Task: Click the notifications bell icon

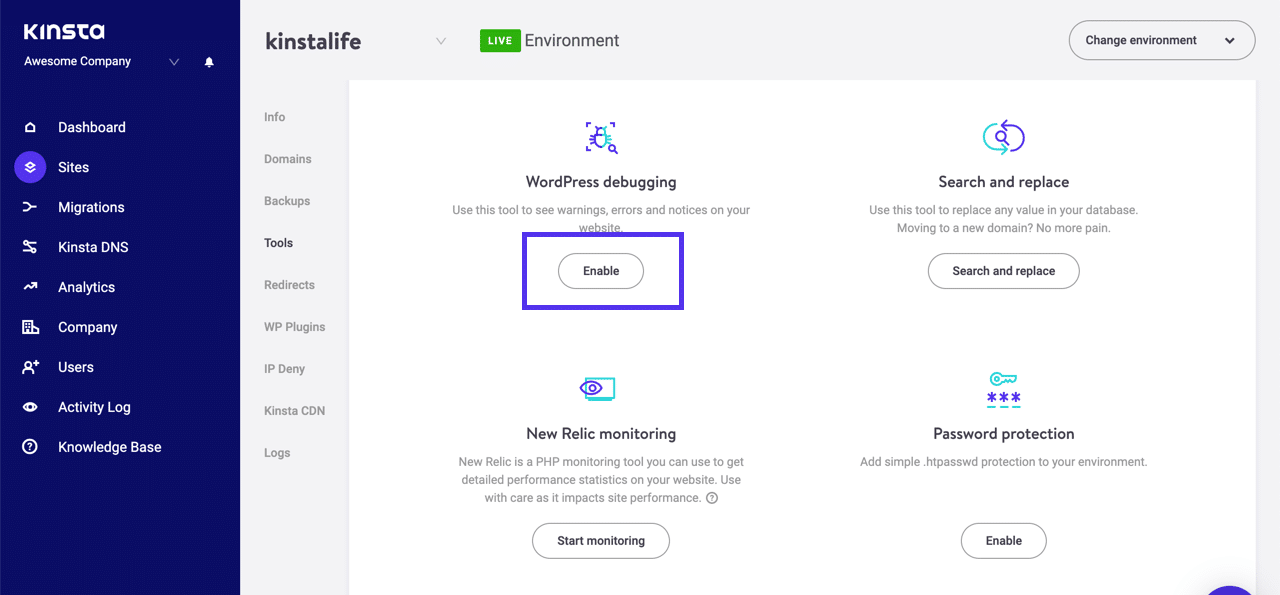Action: [208, 61]
